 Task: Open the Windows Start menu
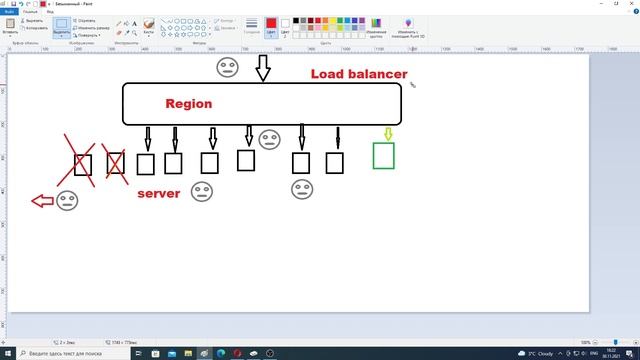point(8,353)
